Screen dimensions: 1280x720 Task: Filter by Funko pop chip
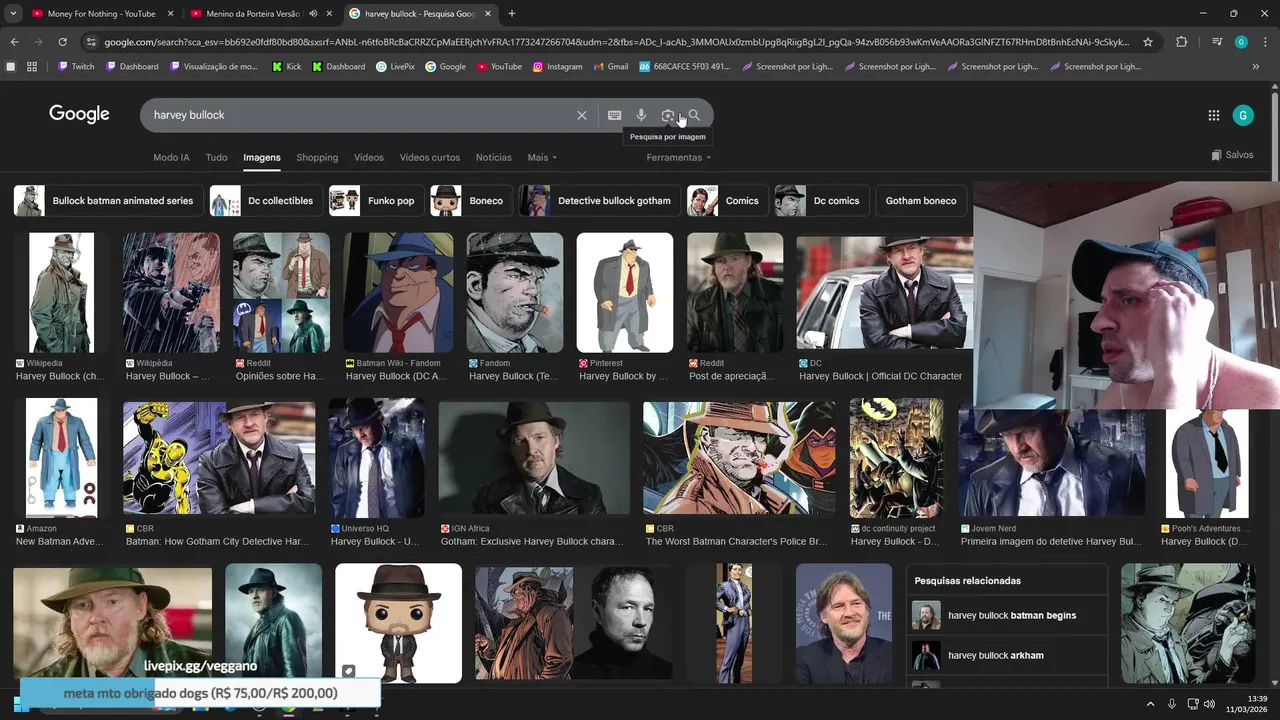(376, 201)
